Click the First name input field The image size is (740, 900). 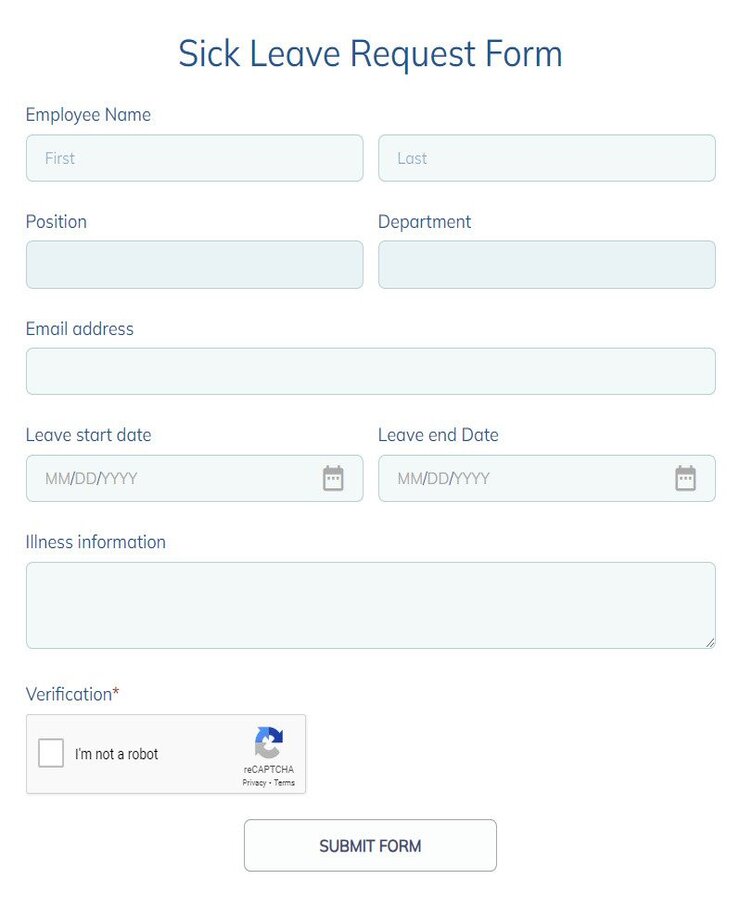(194, 158)
